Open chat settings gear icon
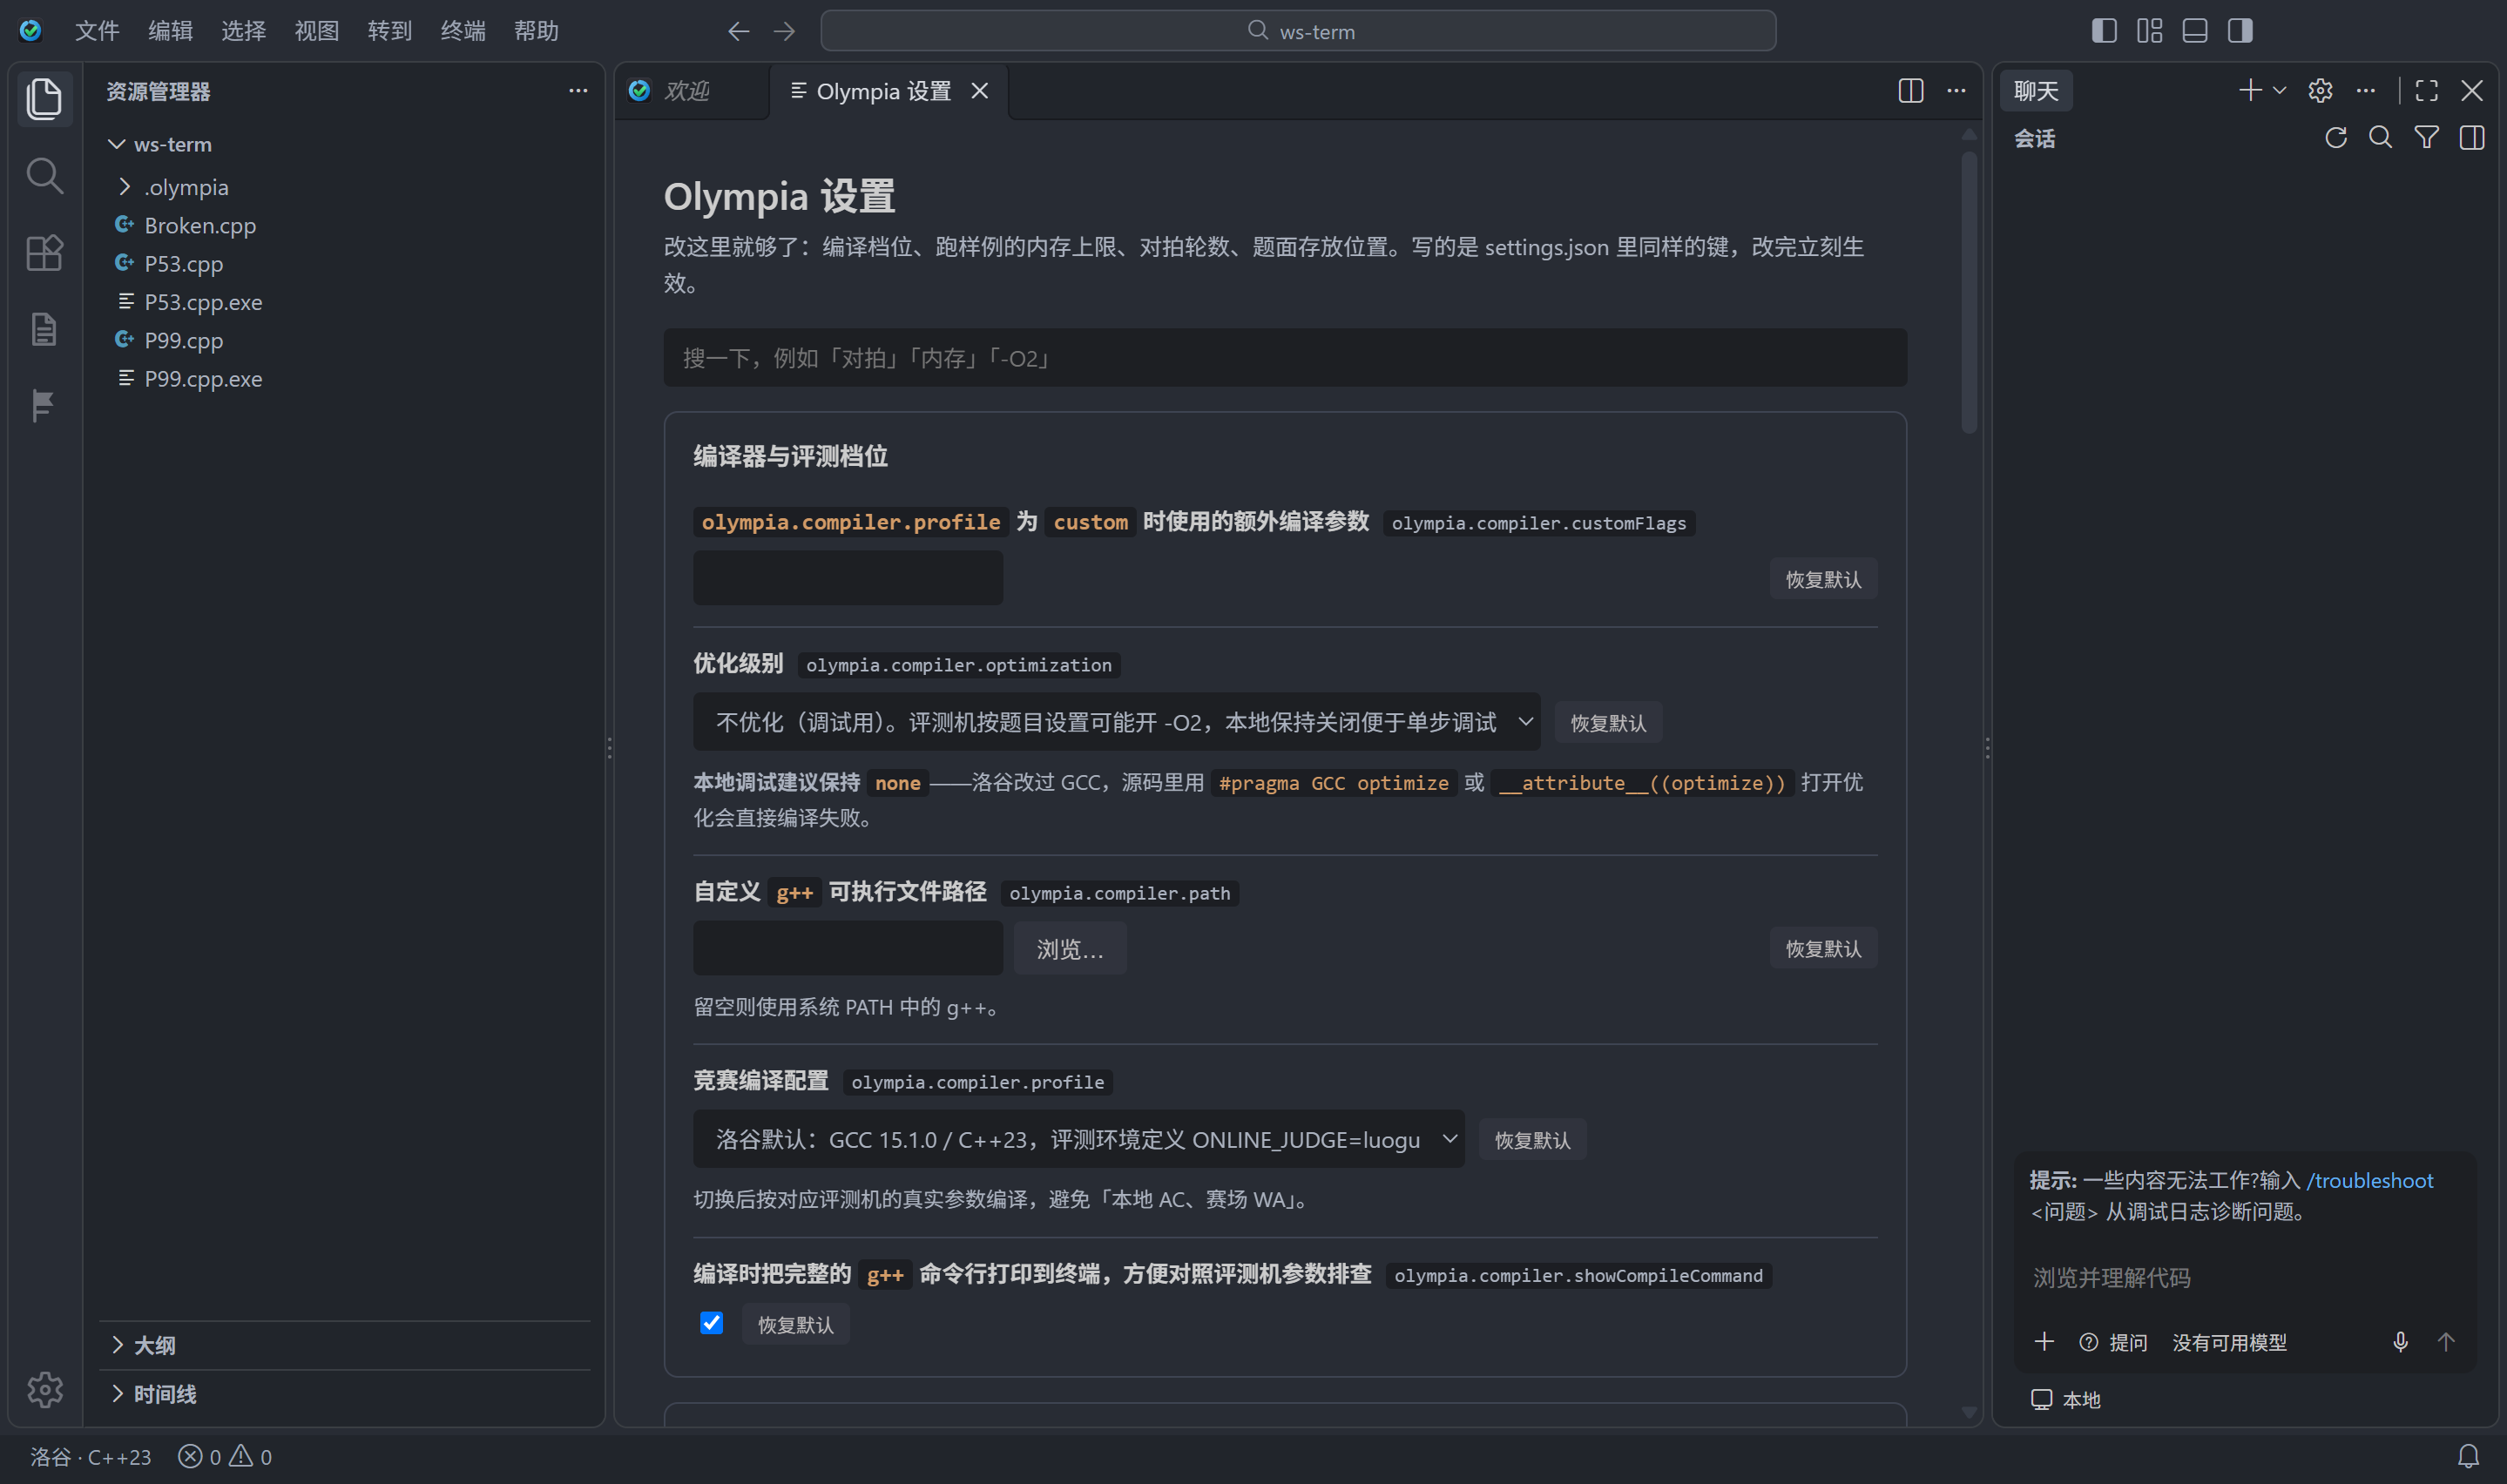The image size is (2507, 1484). point(2320,91)
